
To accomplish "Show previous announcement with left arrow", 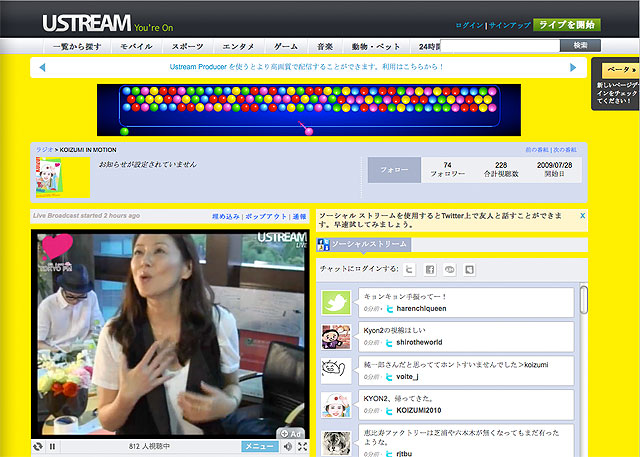I will tap(42, 67).
